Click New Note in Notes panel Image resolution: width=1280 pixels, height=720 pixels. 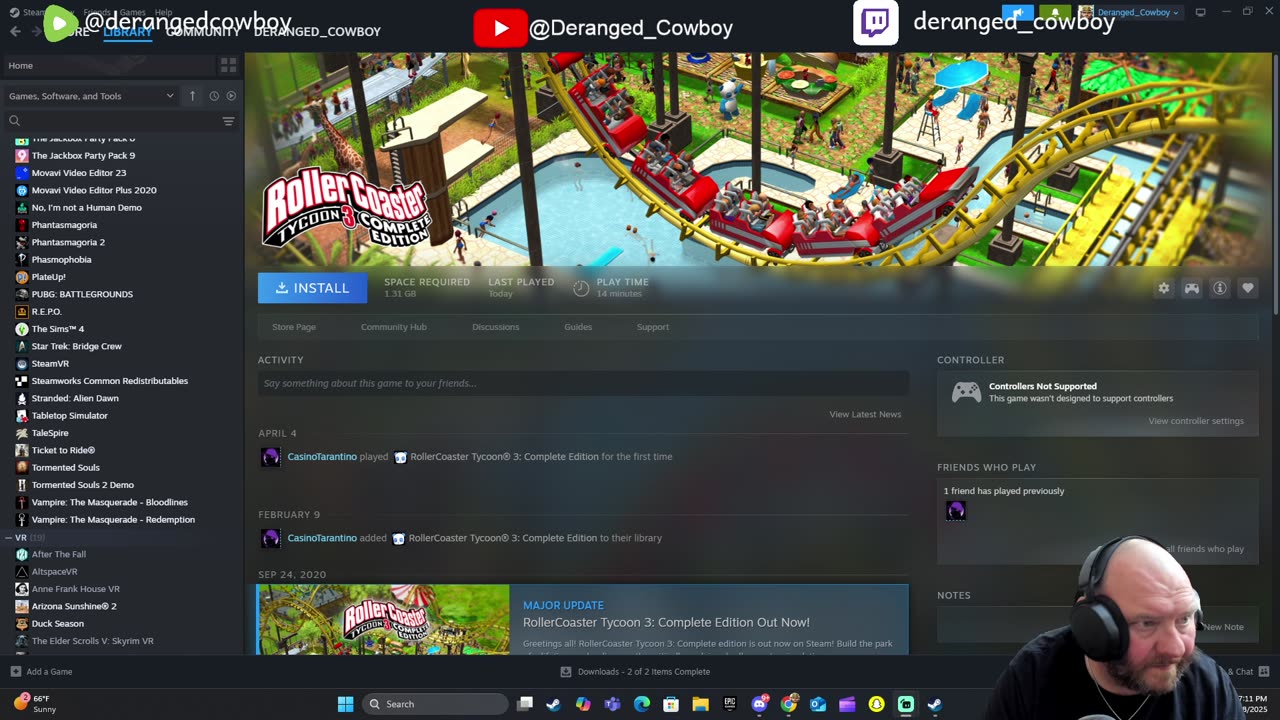pos(1222,627)
